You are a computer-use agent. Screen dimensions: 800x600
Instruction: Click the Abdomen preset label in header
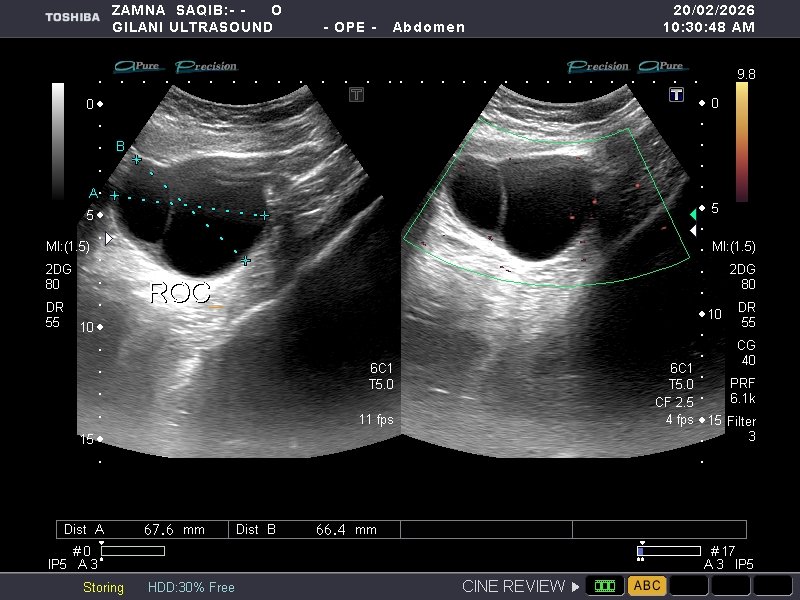click(429, 27)
